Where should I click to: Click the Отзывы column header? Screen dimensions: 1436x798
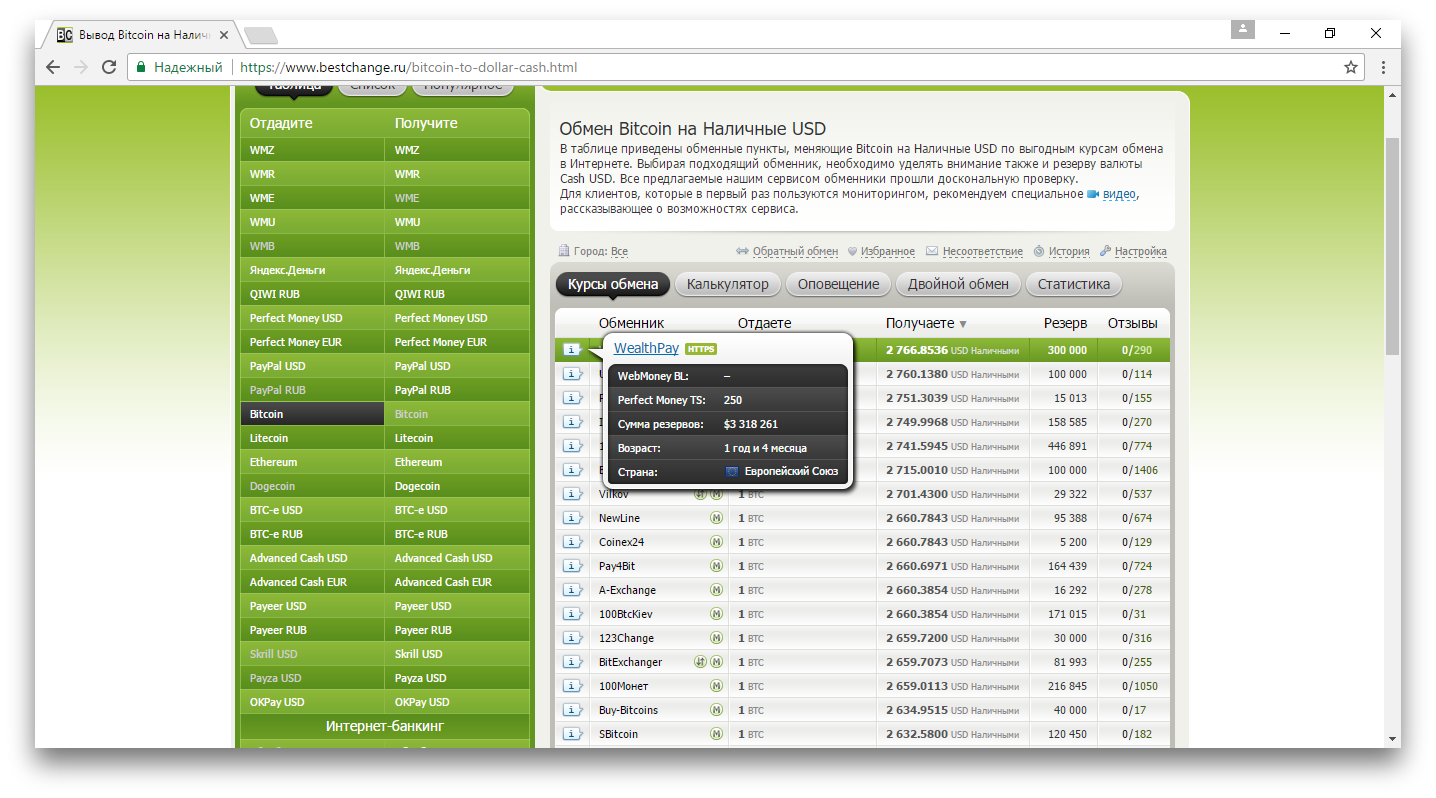1132,324
